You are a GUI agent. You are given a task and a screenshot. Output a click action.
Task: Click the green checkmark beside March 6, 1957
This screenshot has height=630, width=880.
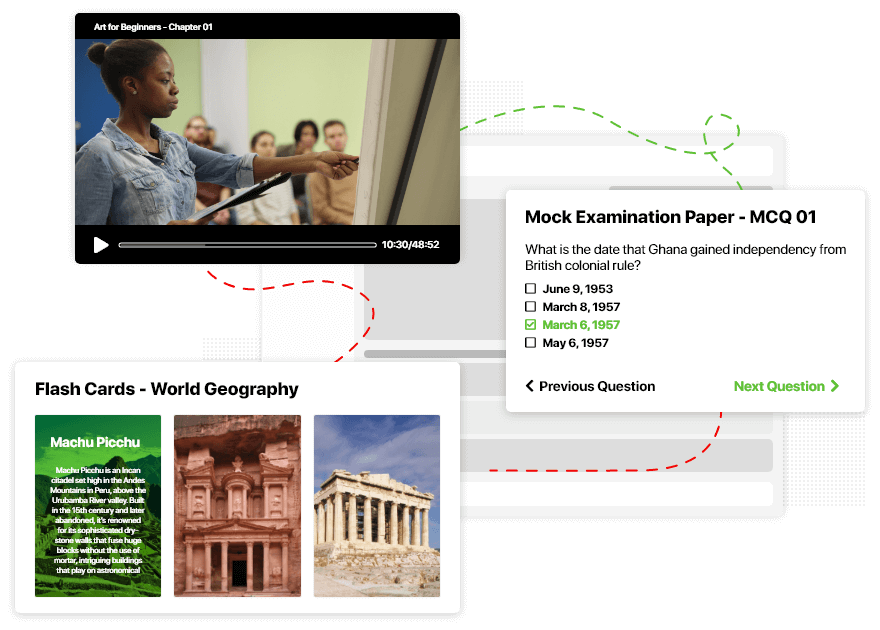click(530, 324)
